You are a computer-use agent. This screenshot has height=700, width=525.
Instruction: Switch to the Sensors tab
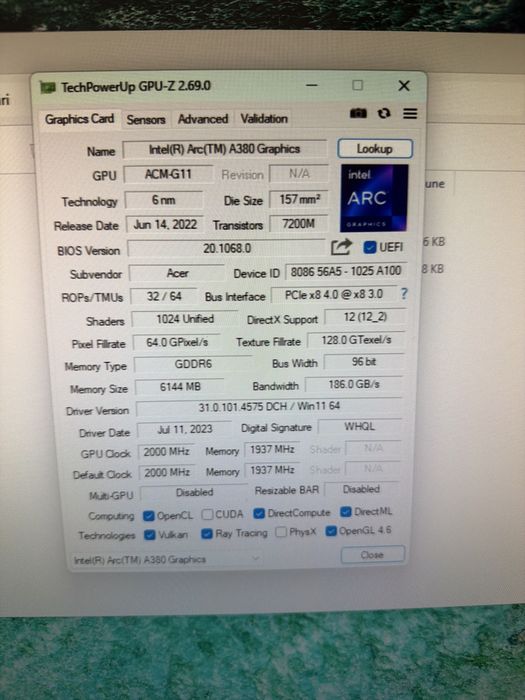coord(146,120)
